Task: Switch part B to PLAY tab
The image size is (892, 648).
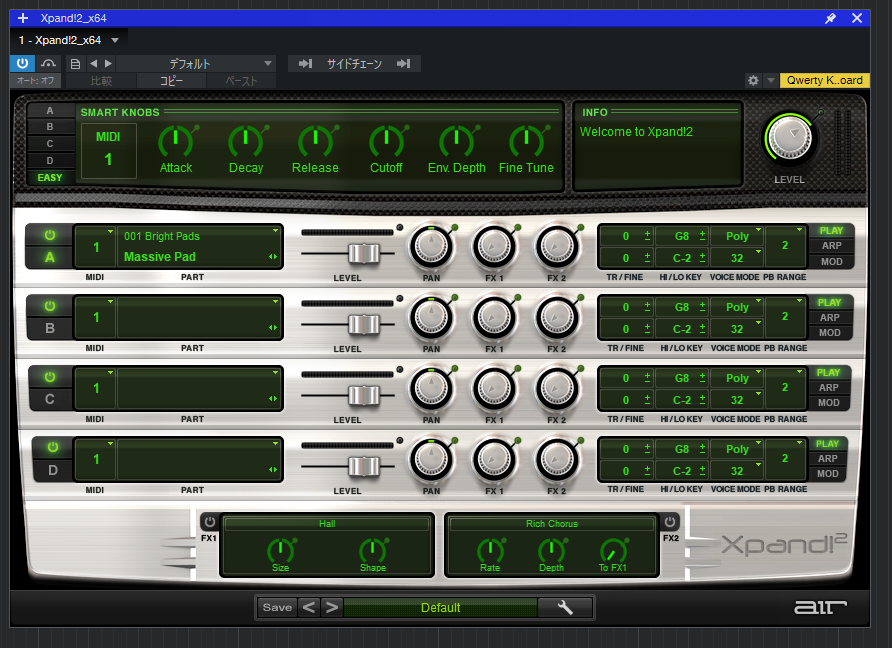Action: click(x=829, y=303)
